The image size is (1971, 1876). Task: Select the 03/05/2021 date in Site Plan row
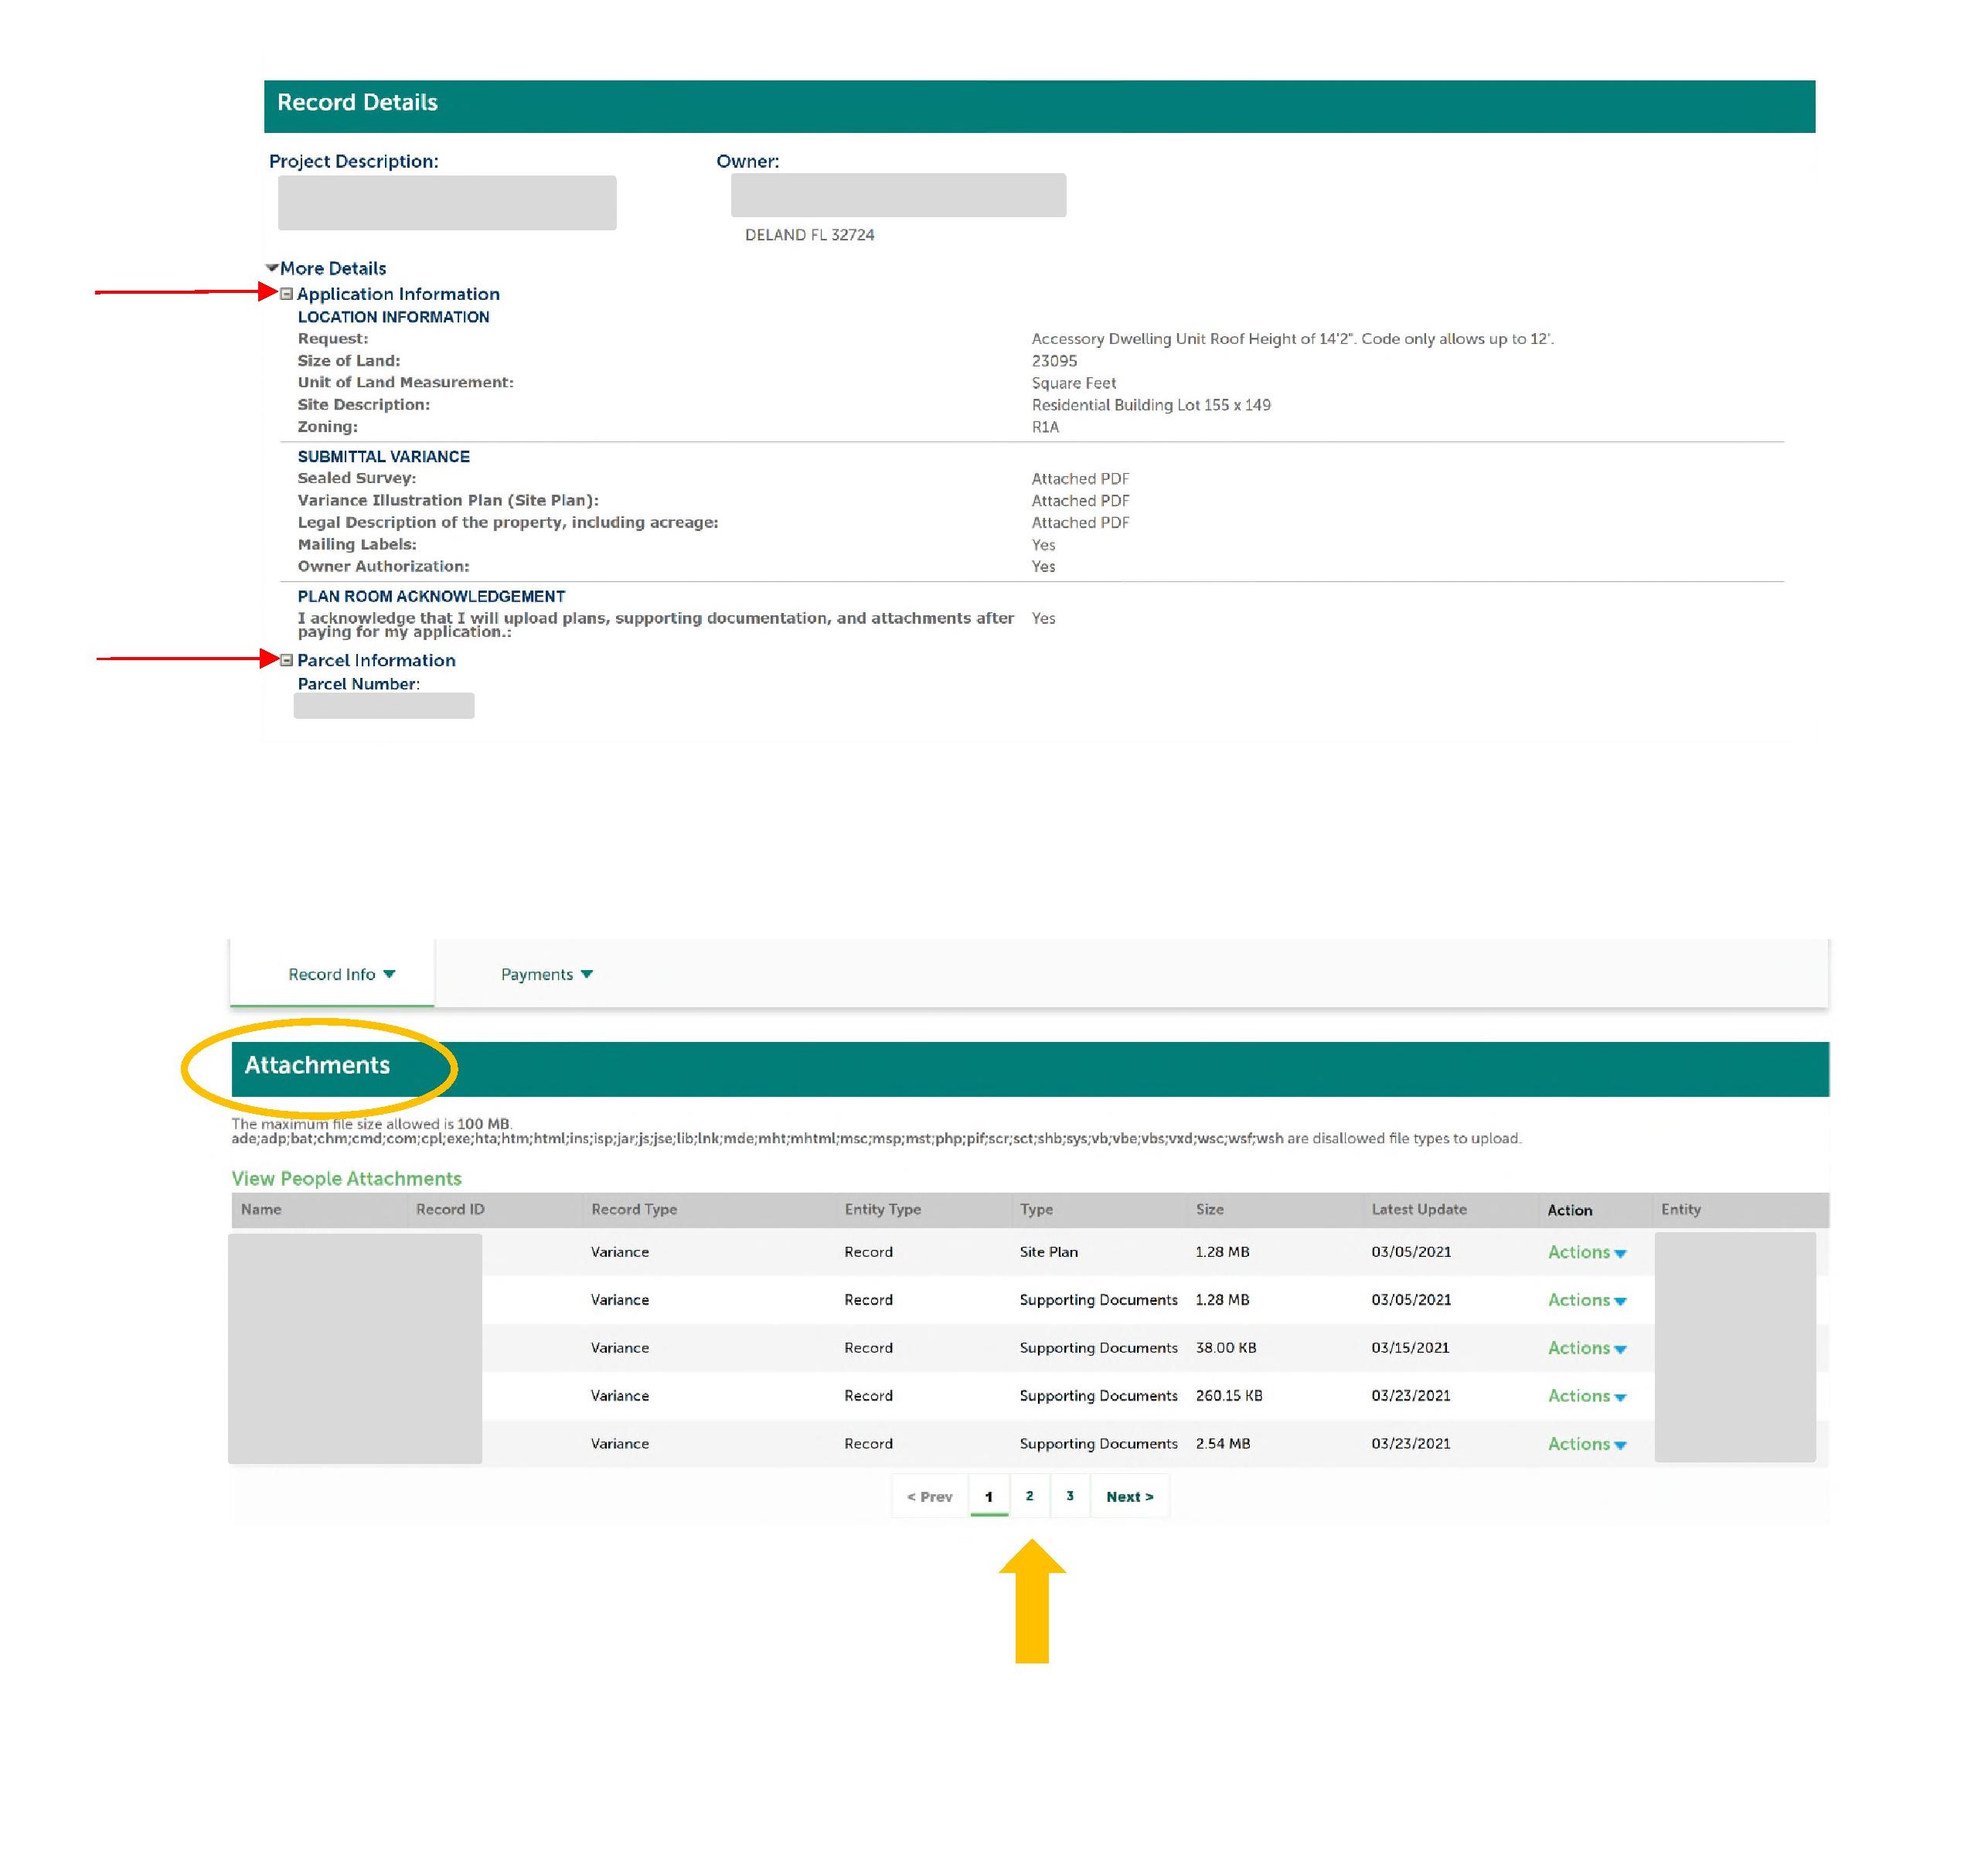click(1410, 1252)
